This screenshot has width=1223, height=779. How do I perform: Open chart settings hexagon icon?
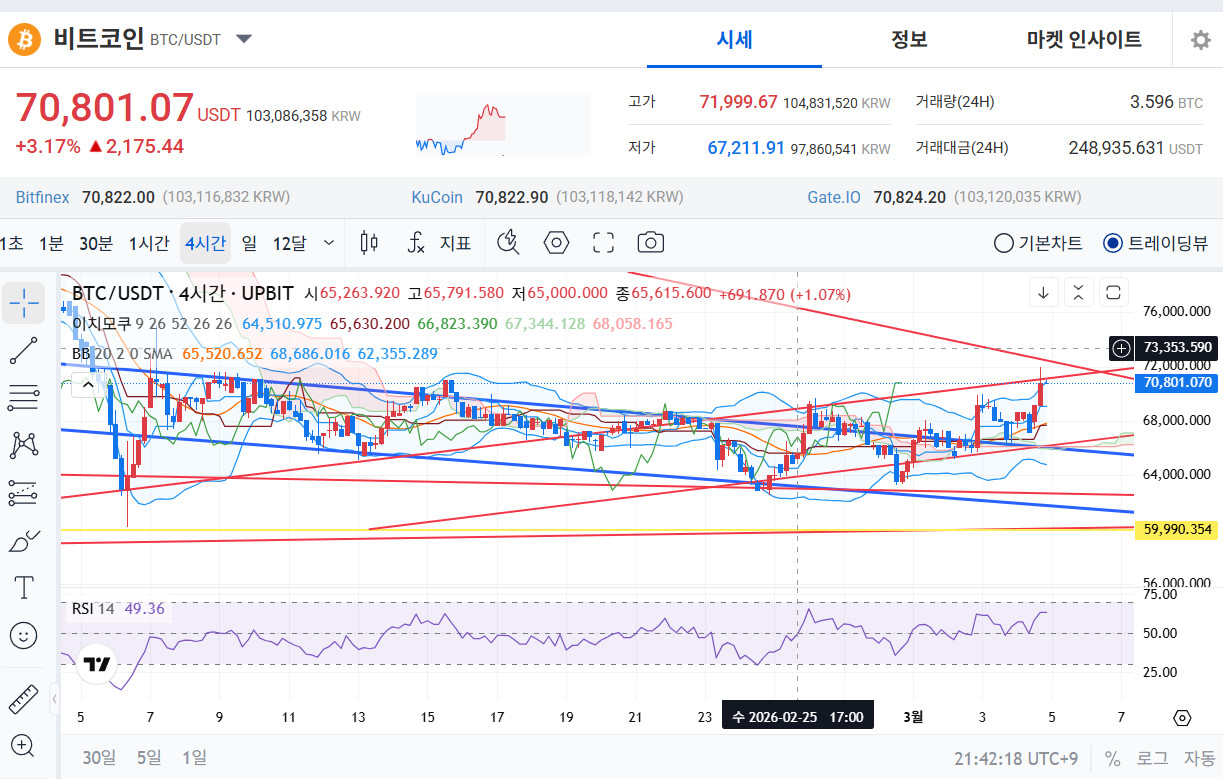coord(556,242)
